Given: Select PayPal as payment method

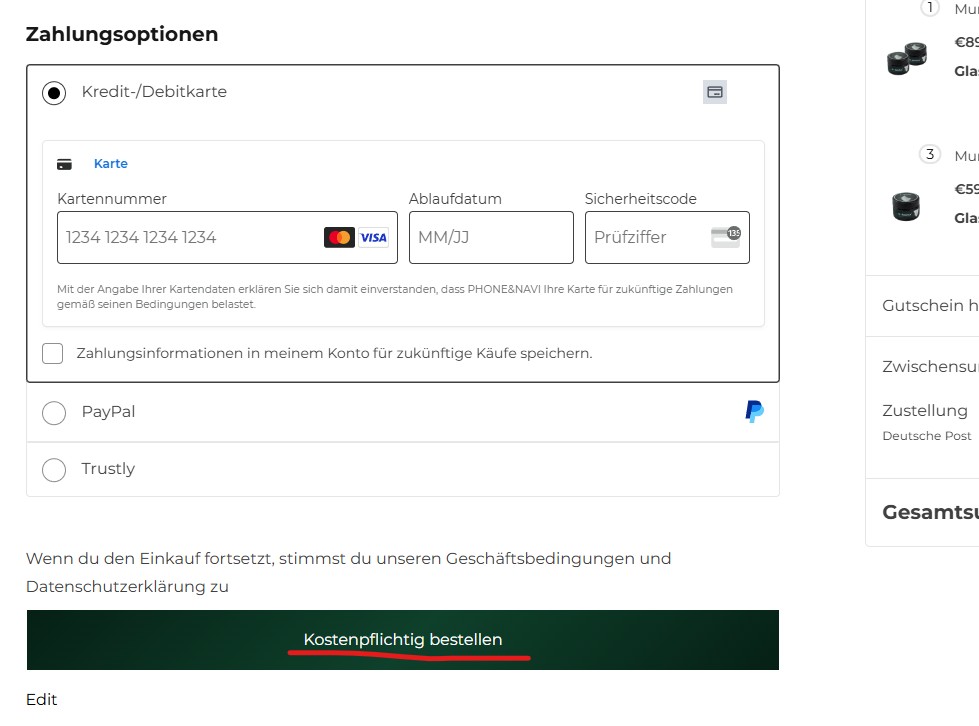Looking at the screenshot, I should point(54,412).
